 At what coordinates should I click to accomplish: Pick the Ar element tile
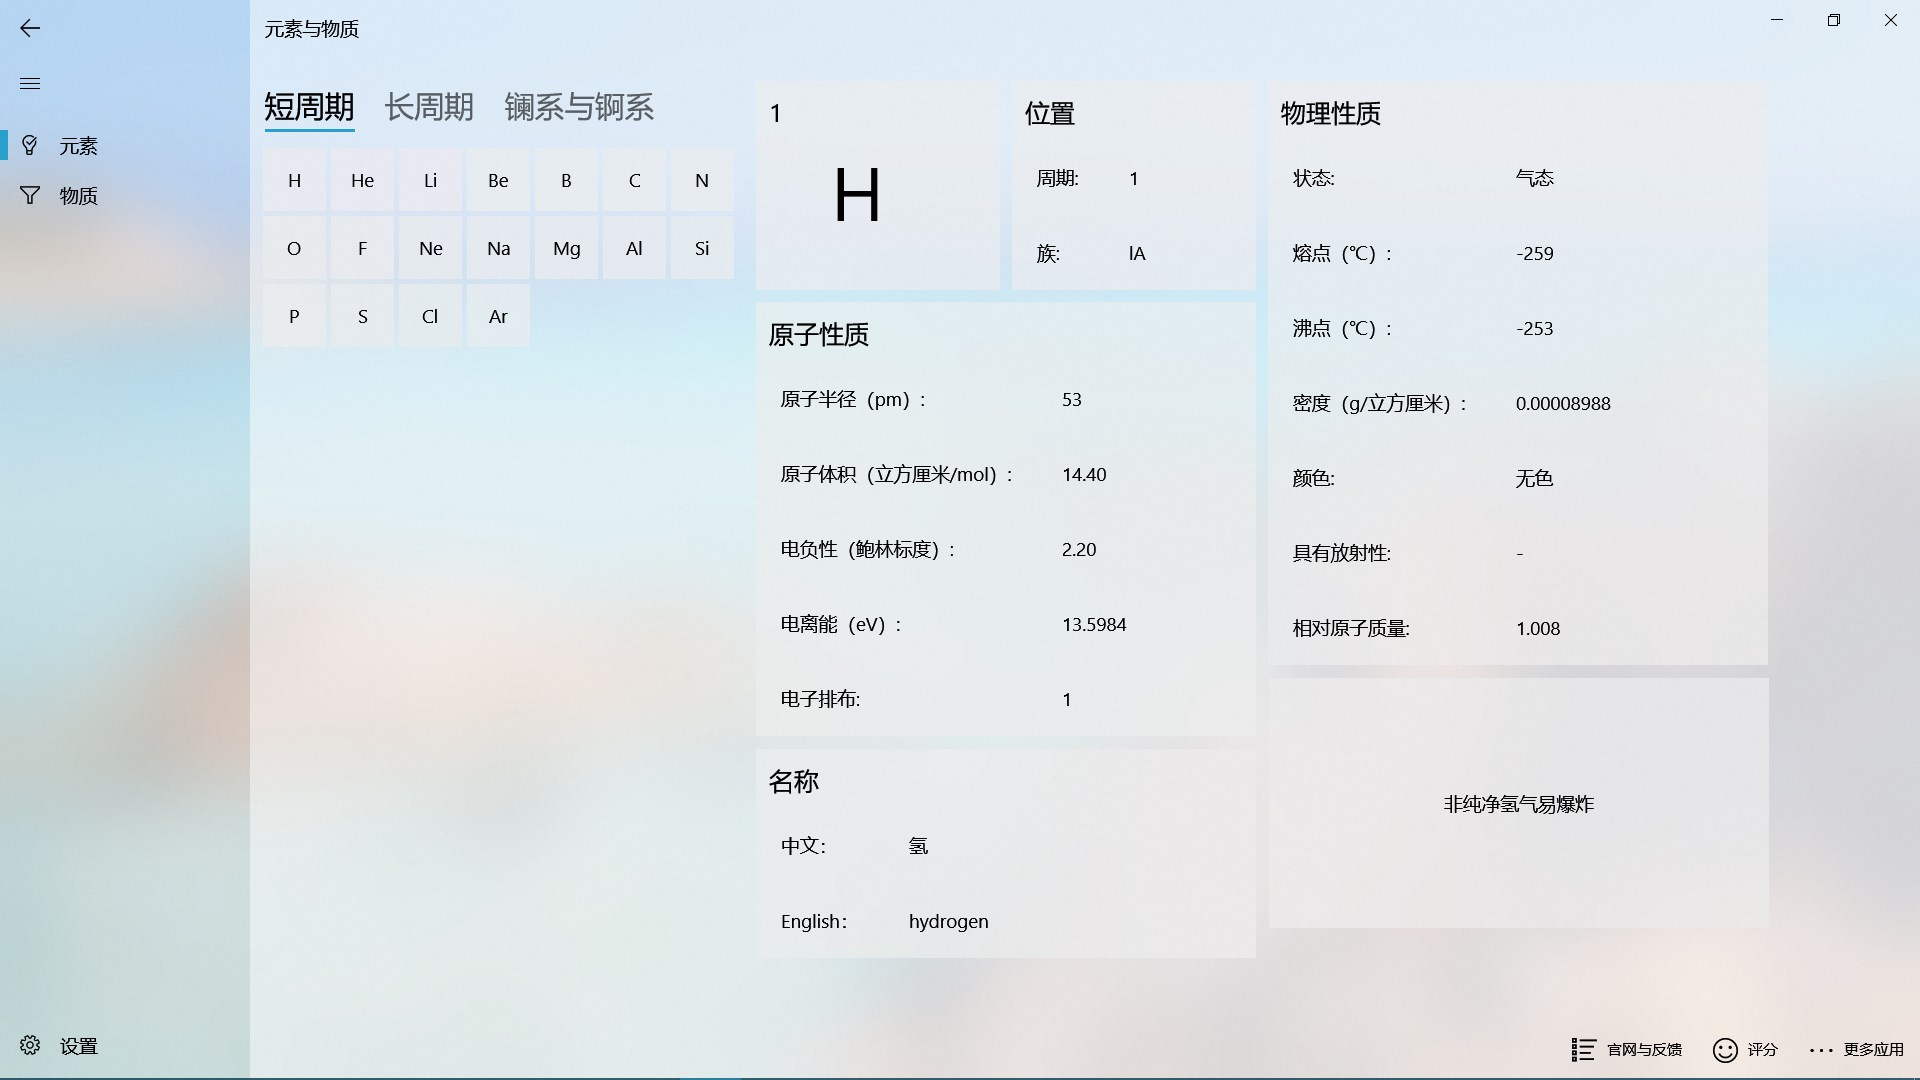498,317
